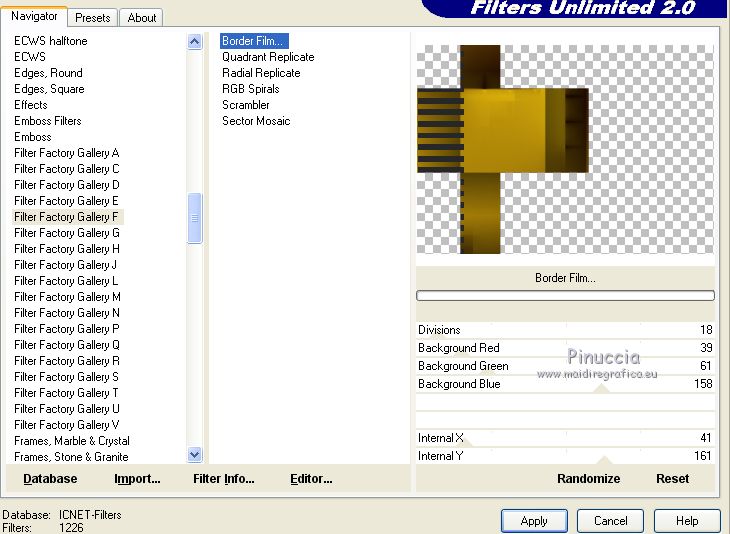Viewport: 730px width, 534px height.
Task: Click the category list scroll down arrow
Action: (195, 454)
